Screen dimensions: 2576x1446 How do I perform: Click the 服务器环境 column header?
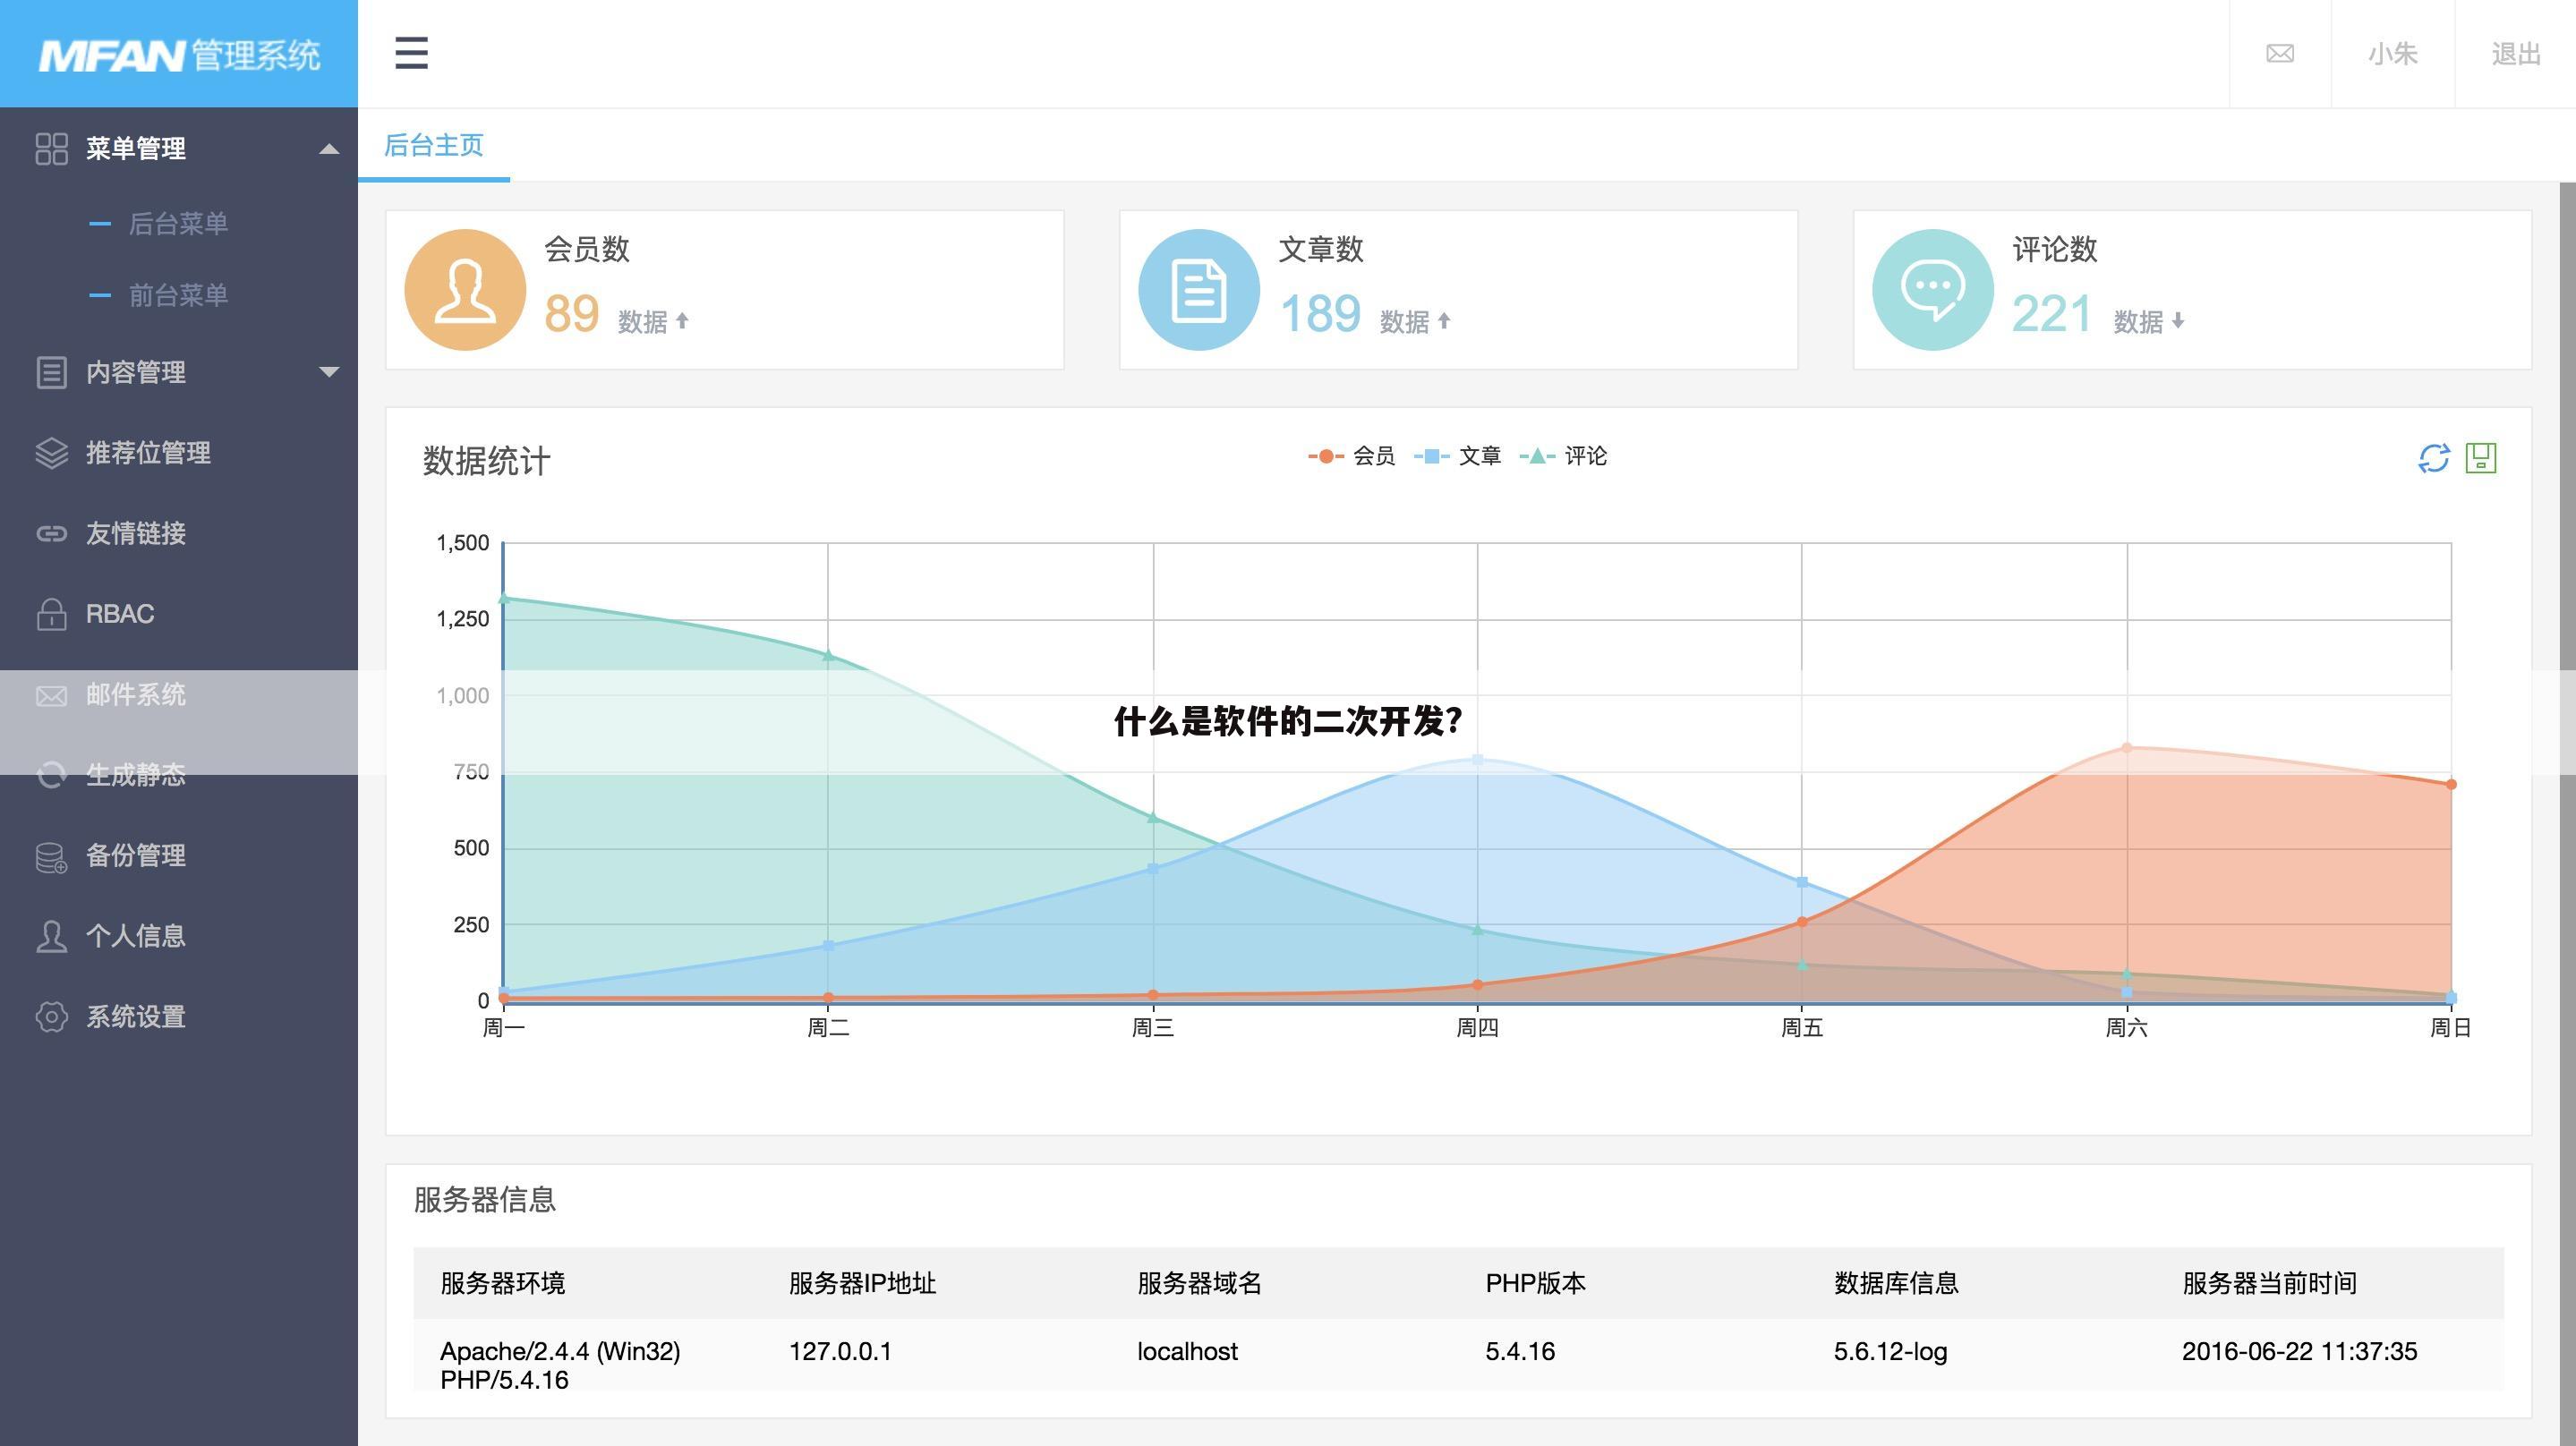503,1283
